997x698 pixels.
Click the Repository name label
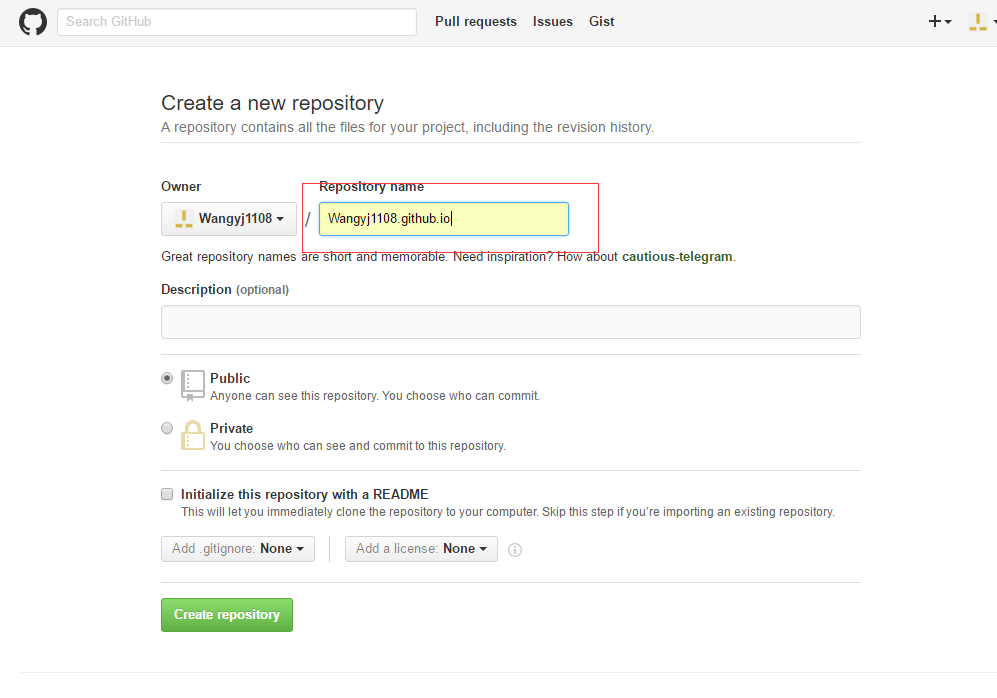(371, 187)
